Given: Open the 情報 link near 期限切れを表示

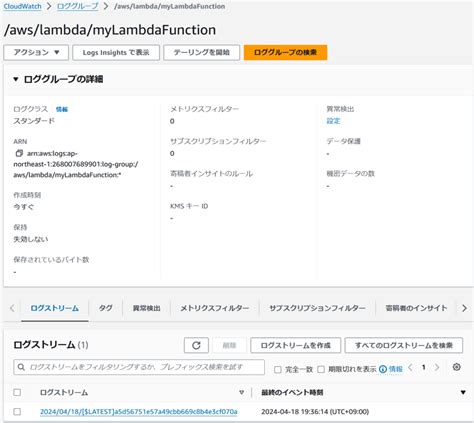Looking at the screenshot, I should pos(396,369).
